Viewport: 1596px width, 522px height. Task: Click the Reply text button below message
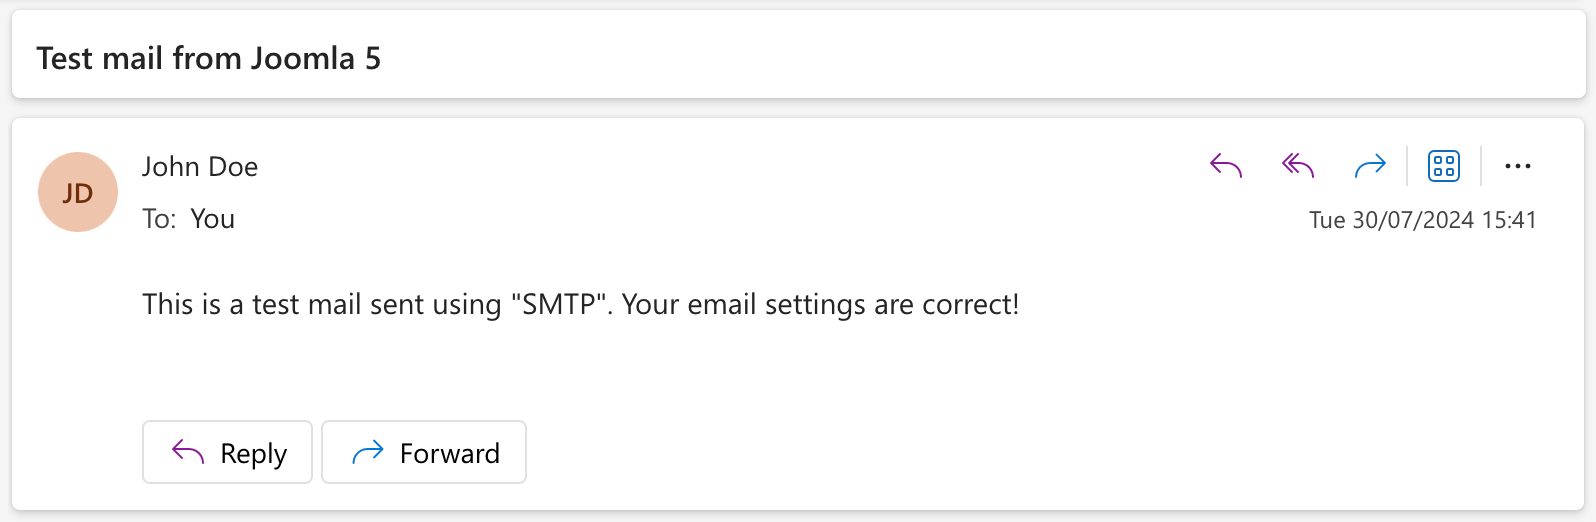pos(227,452)
